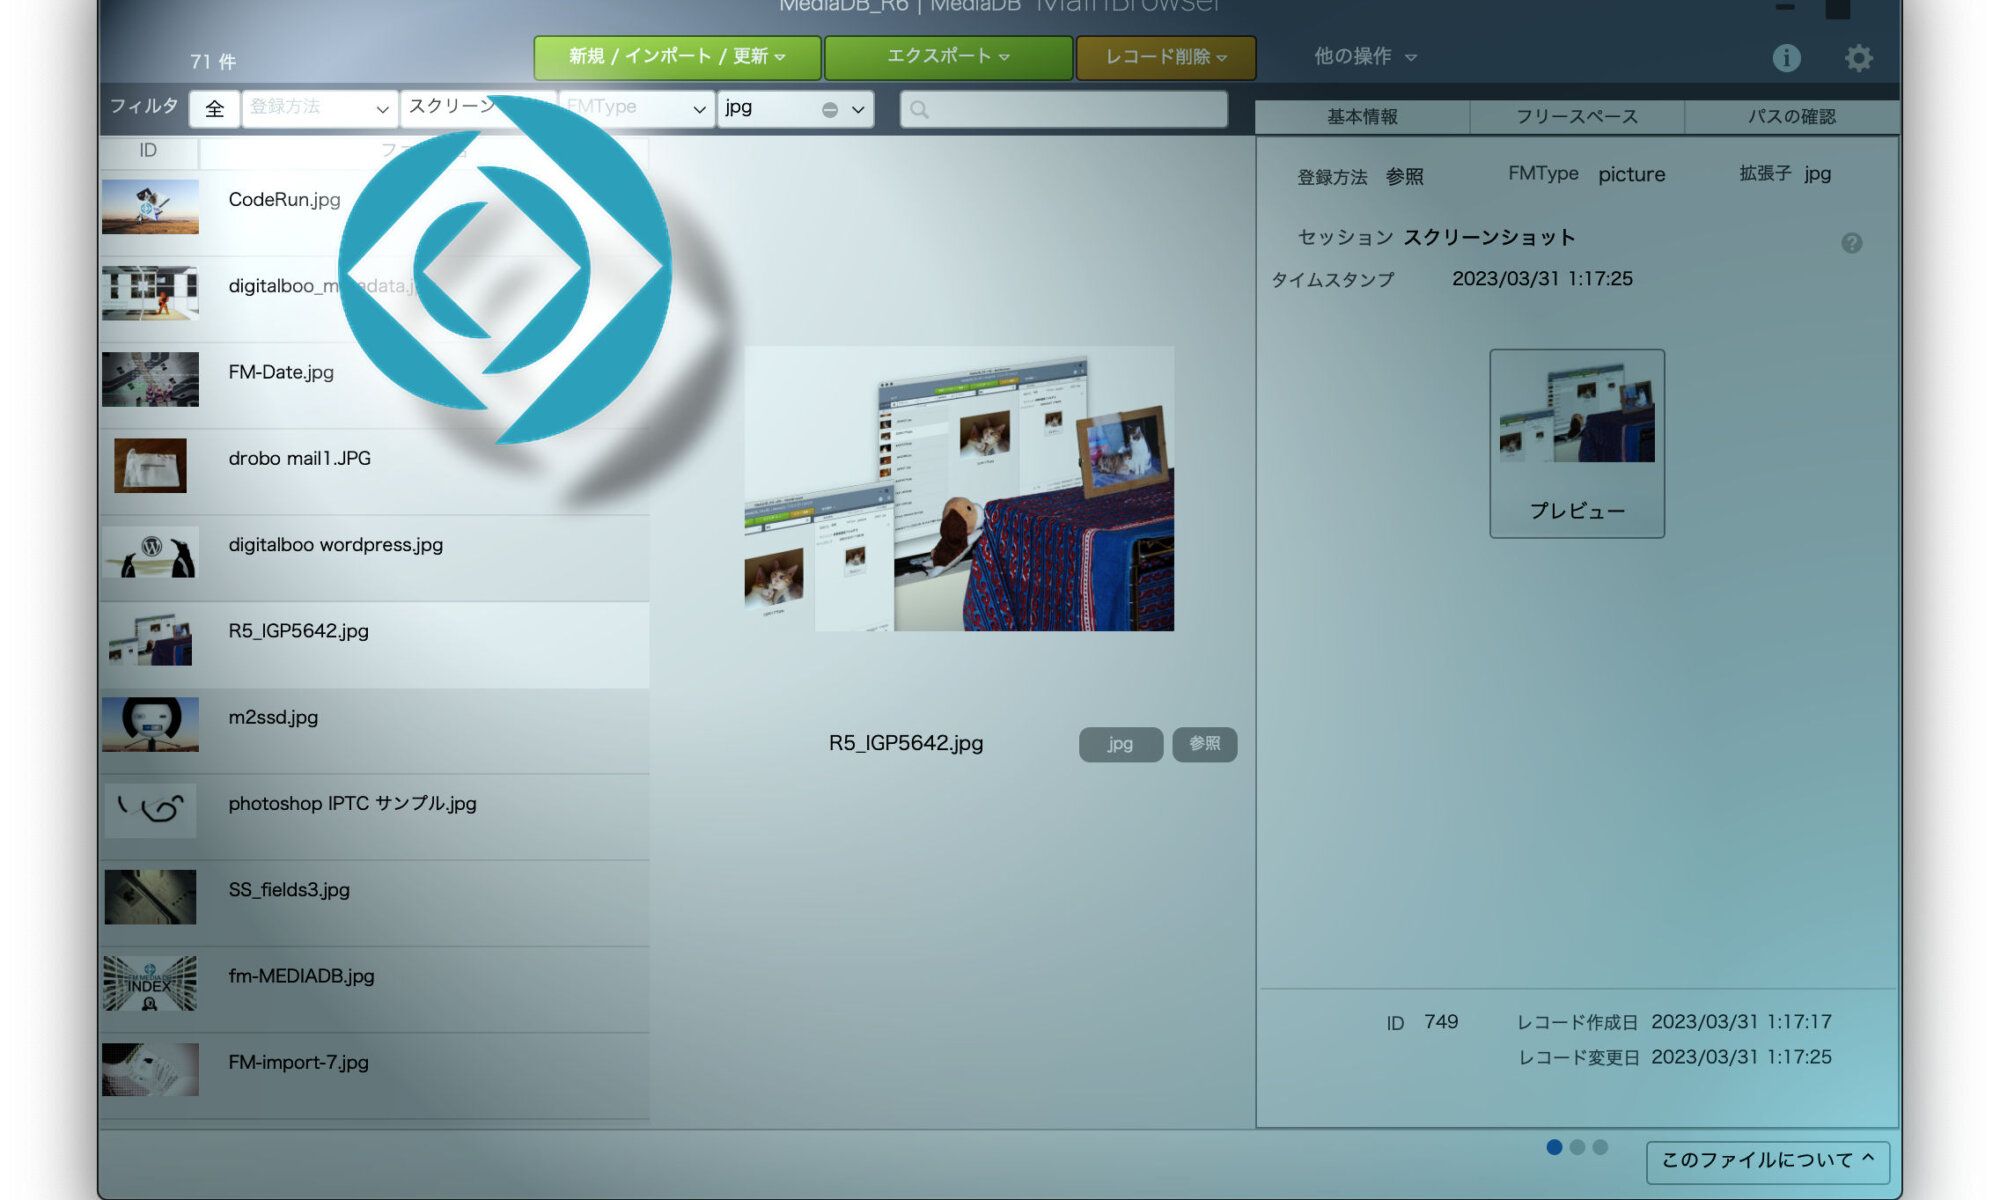Click in the search input field
Image resolution: width=2000 pixels, height=1200 pixels.
[1064, 109]
